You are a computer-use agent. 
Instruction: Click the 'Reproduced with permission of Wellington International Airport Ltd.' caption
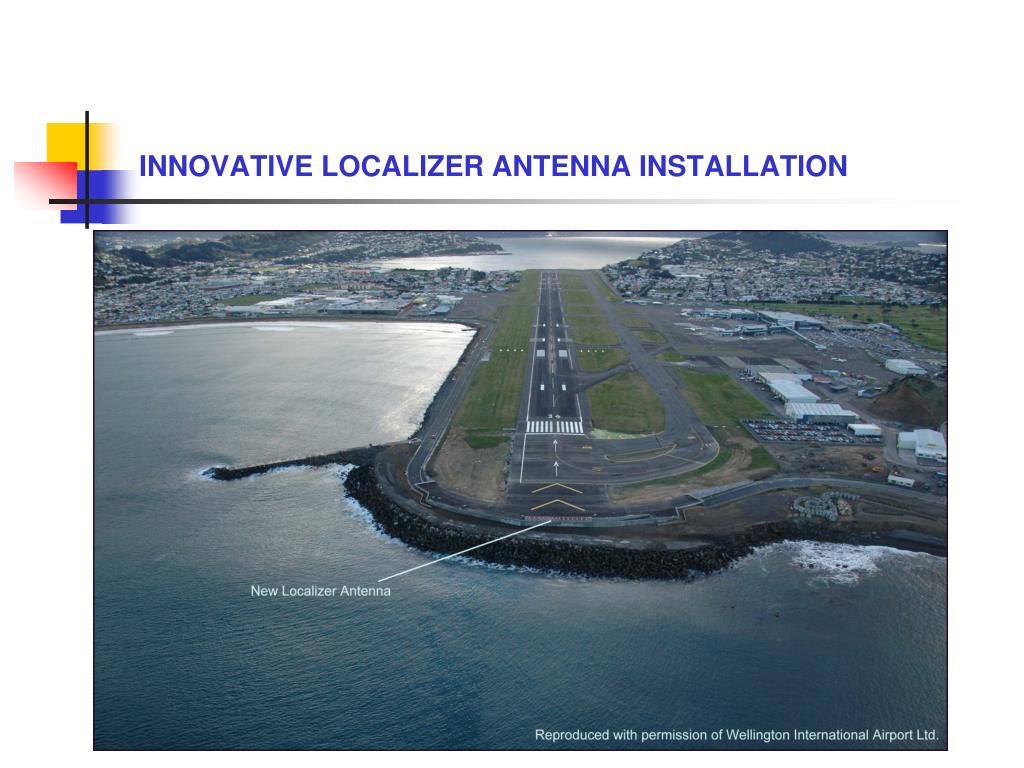[737, 735]
